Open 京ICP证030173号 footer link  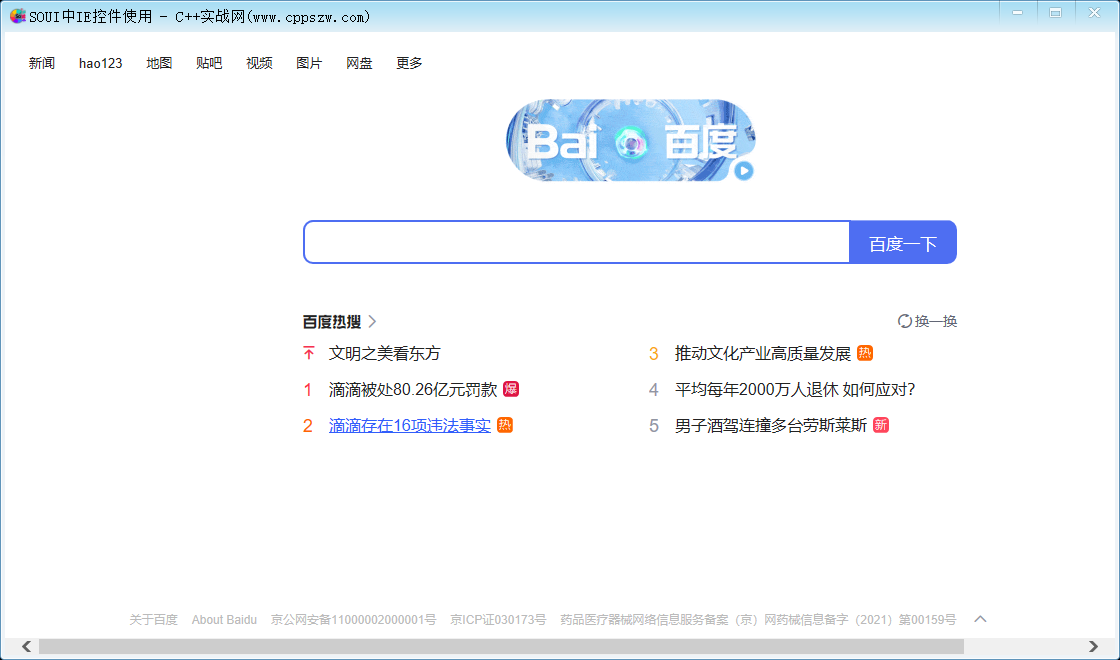pyautogui.click(x=498, y=619)
